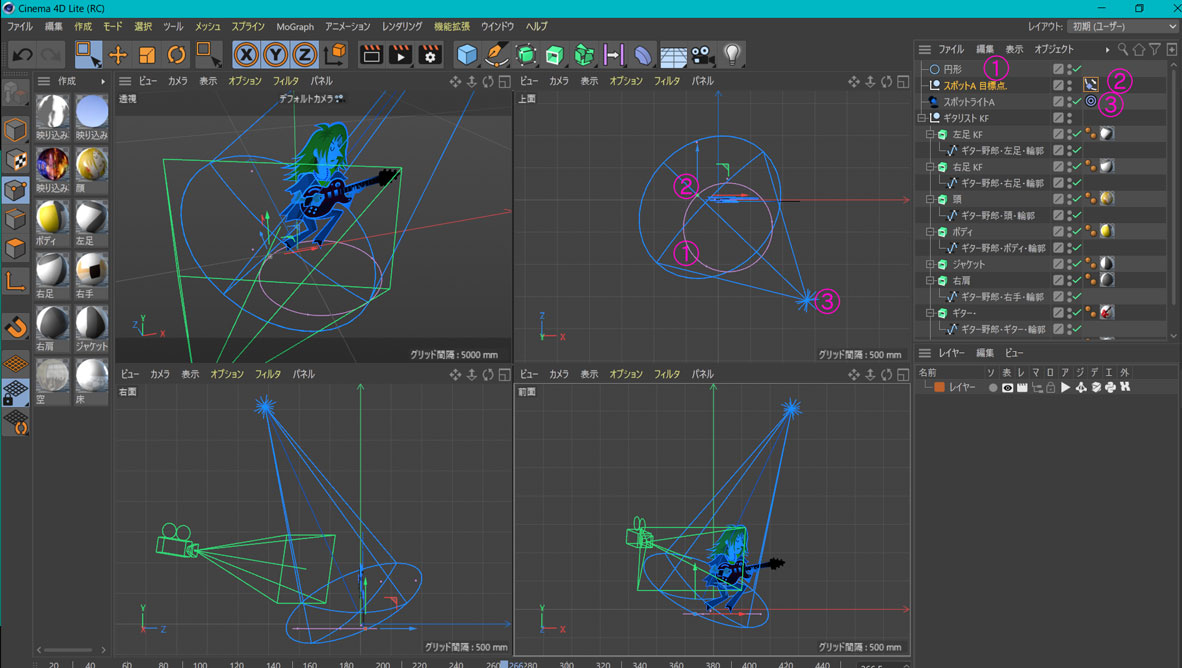This screenshot has width=1182, height=668.
Task: Add a light with the bulb icon
Action: pyautogui.click(x=732, y=55)
